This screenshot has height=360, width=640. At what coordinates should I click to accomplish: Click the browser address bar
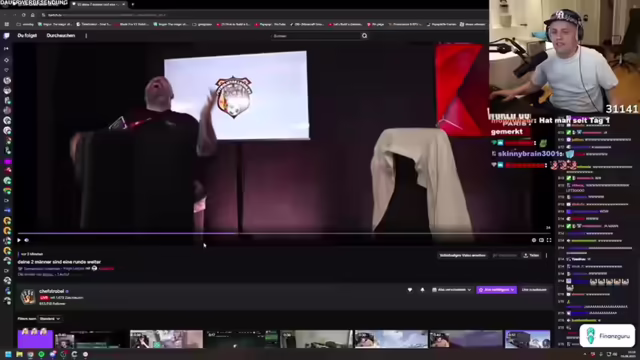[x=261, y=15]
